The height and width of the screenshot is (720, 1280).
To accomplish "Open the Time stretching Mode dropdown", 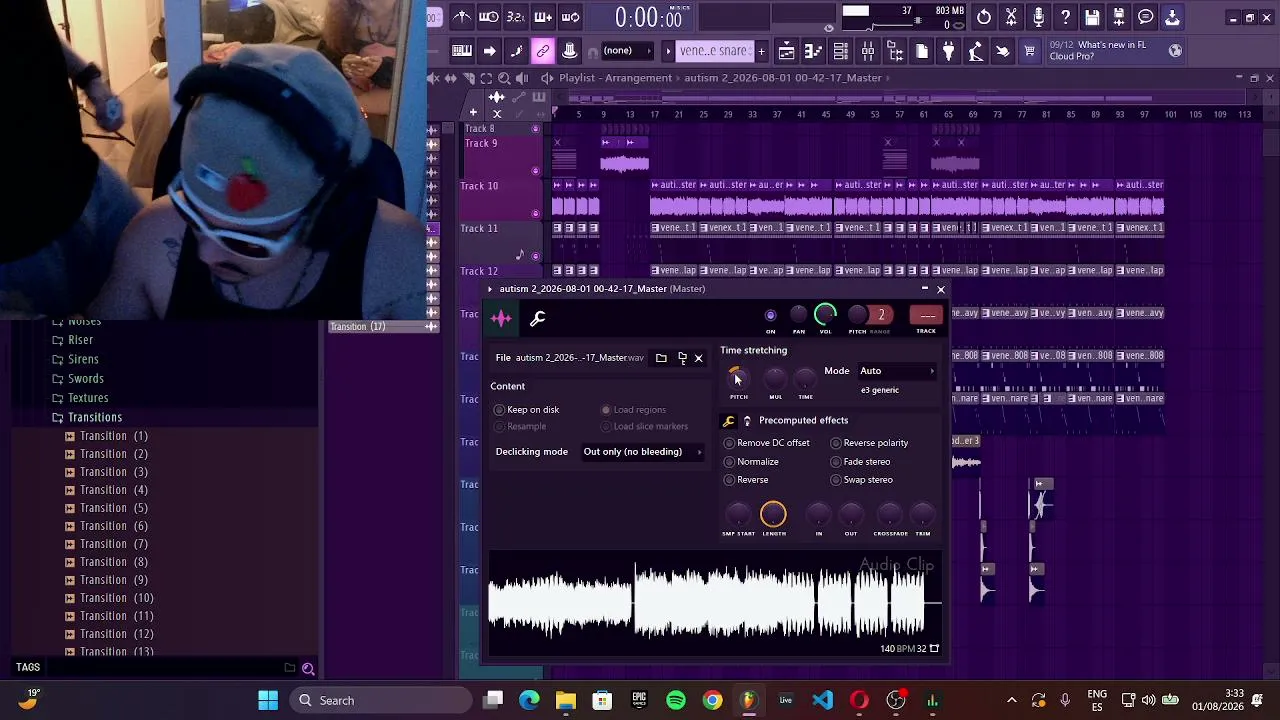I will (x=897, y=371).
